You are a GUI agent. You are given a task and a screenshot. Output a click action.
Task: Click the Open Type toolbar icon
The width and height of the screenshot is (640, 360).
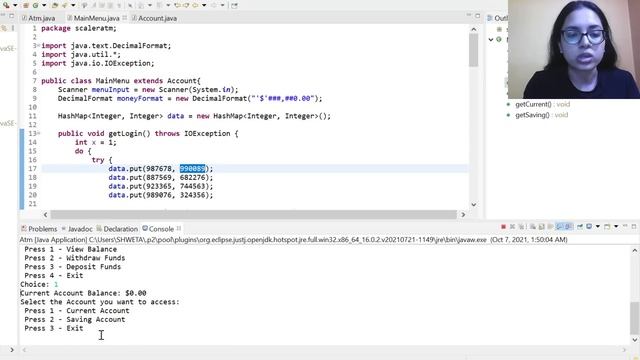pyautogui.click(x=54, y=5)
